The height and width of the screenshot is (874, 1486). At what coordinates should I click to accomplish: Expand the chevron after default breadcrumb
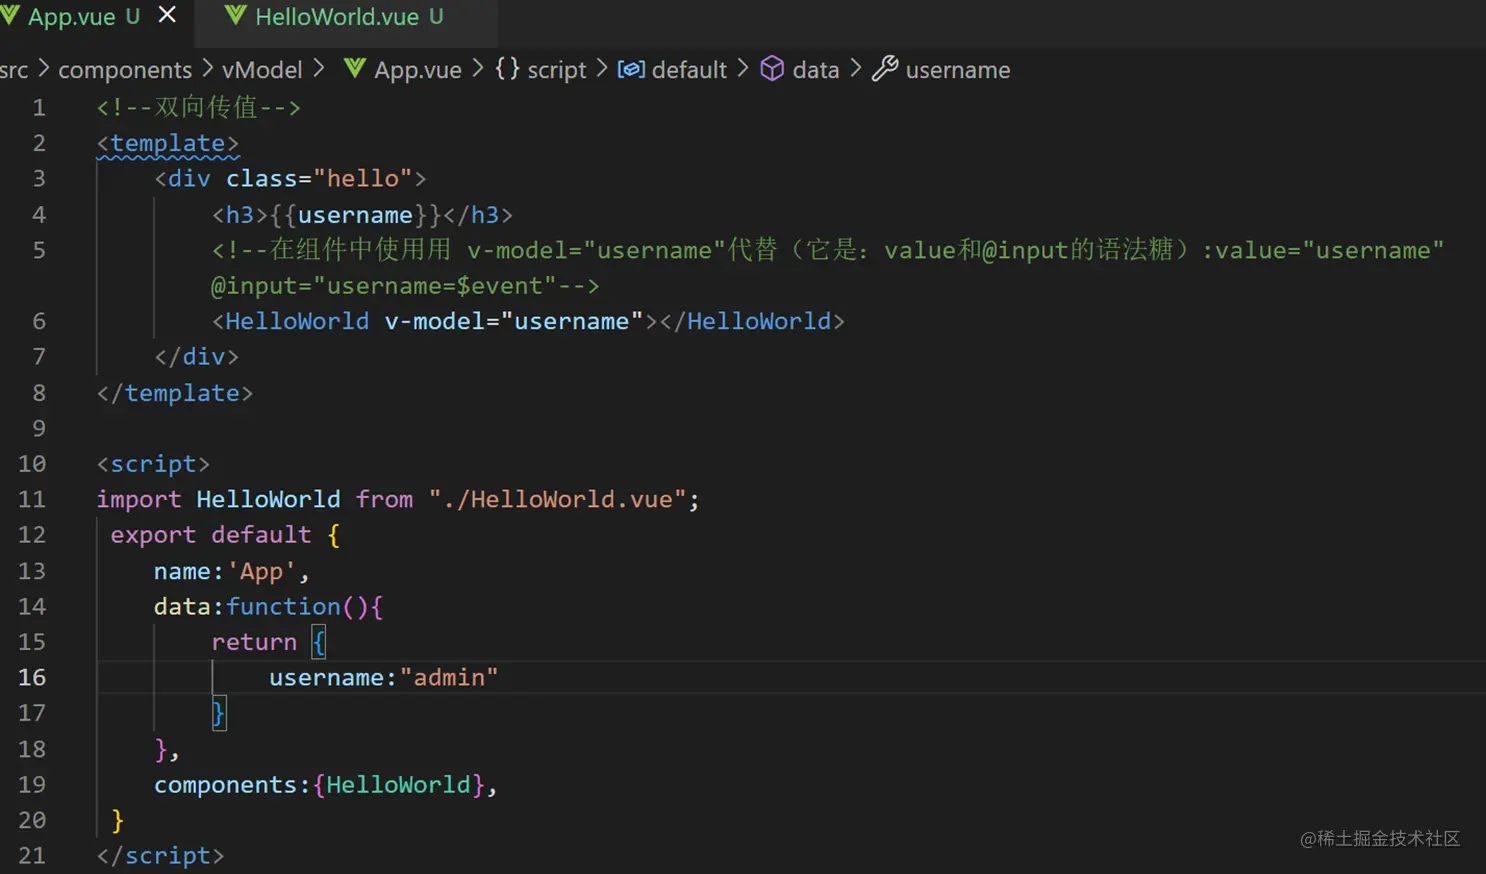coord(743,68)
